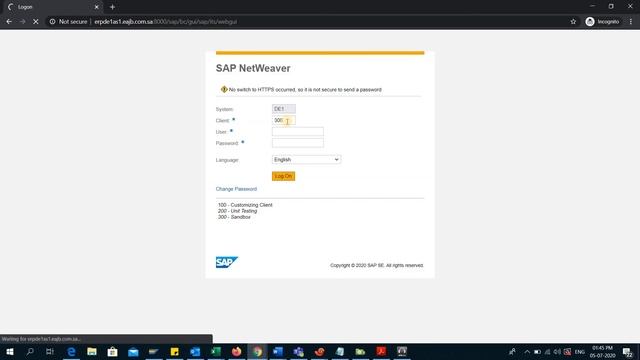Open Adobe Acrobat from taskbar
This screenshot has height=360, width=640.
tap(381, 351)
